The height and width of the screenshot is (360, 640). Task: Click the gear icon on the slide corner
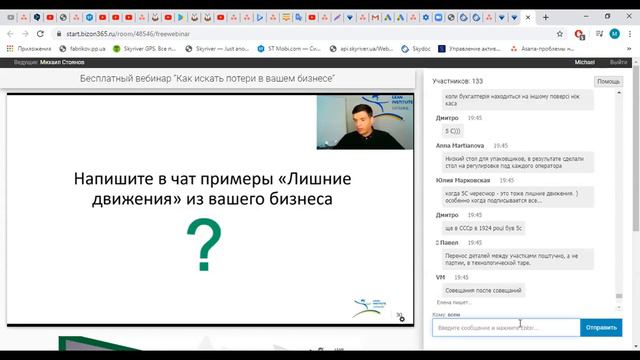402,319
